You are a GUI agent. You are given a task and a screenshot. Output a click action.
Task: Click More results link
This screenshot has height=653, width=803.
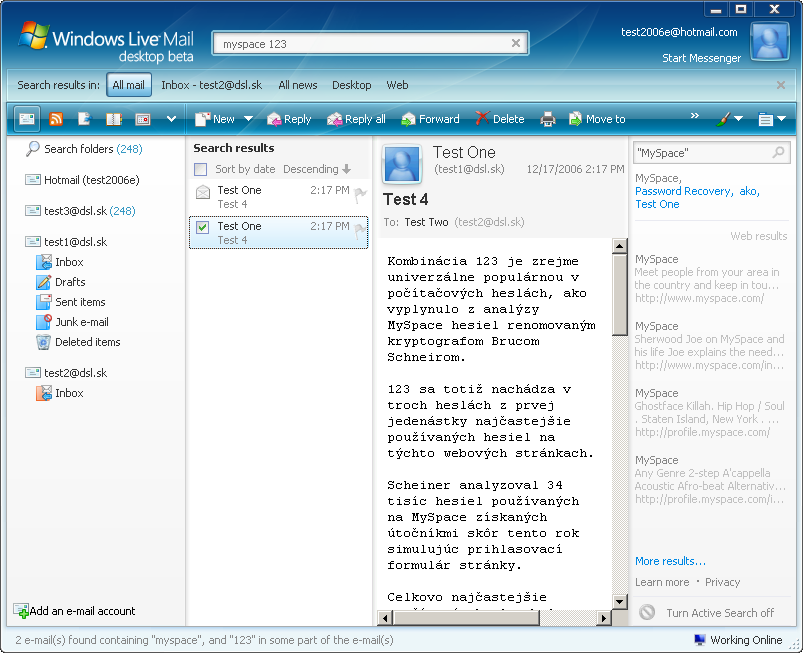point(670,561)
